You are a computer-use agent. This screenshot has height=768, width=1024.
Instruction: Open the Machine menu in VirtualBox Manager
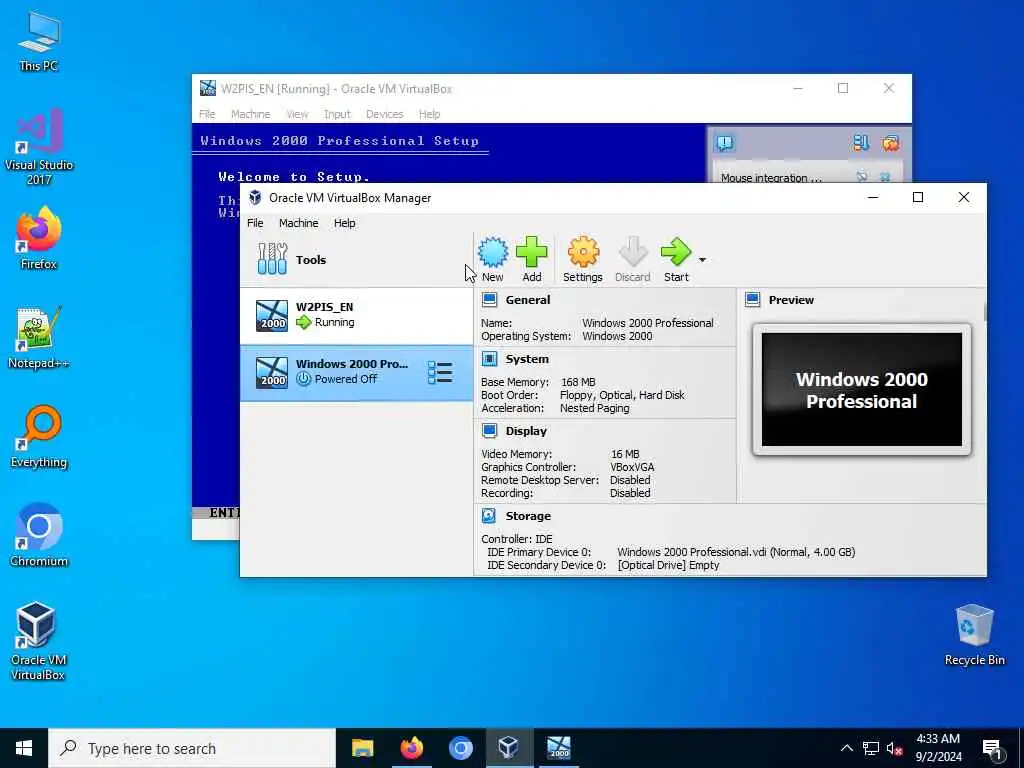[x=298, y=223]
